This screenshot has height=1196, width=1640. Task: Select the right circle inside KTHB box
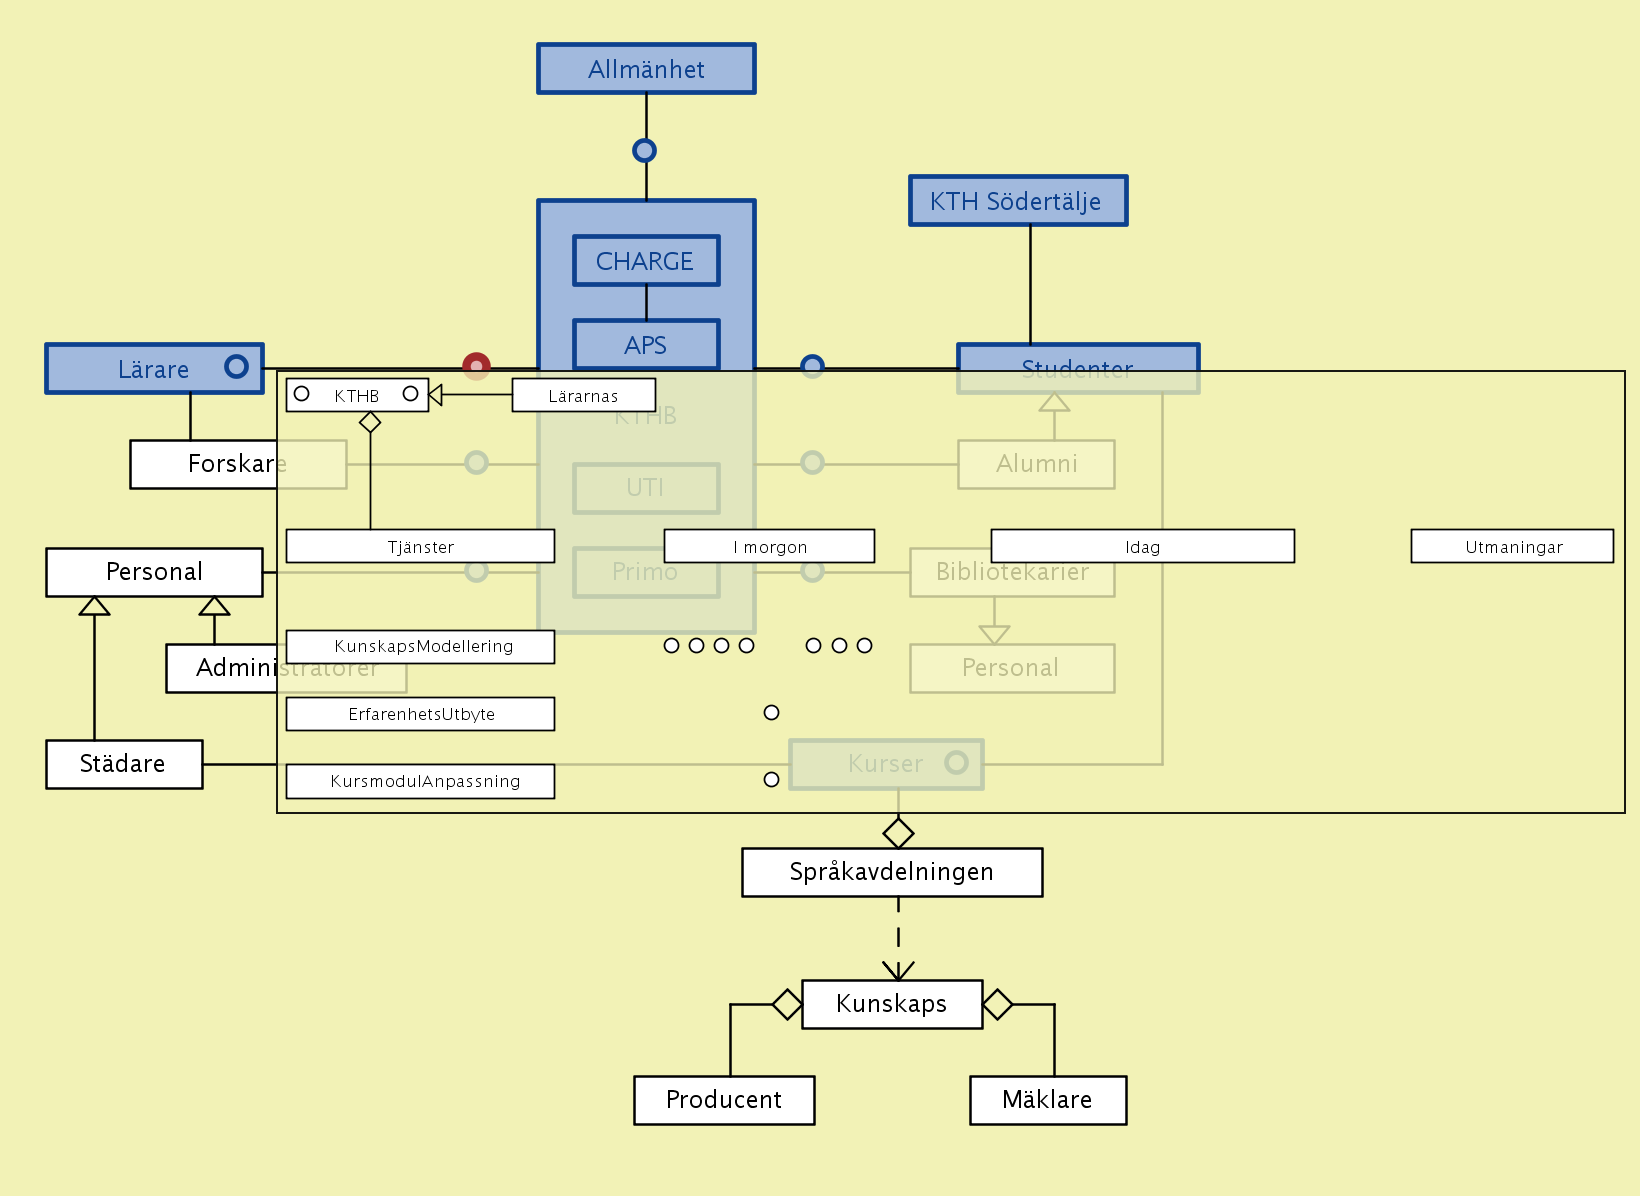tap(410, 394)
